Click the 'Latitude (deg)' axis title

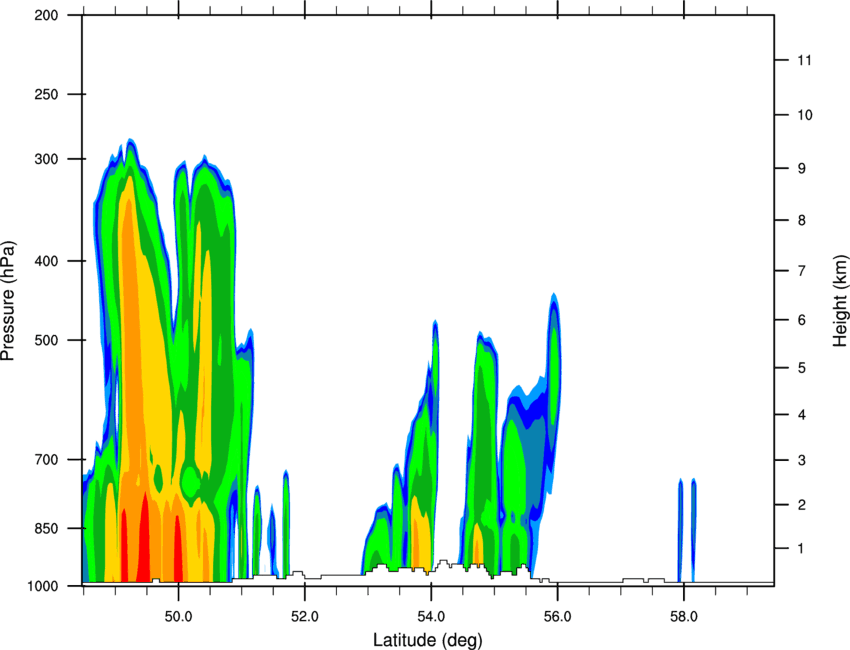click(427, 640)
